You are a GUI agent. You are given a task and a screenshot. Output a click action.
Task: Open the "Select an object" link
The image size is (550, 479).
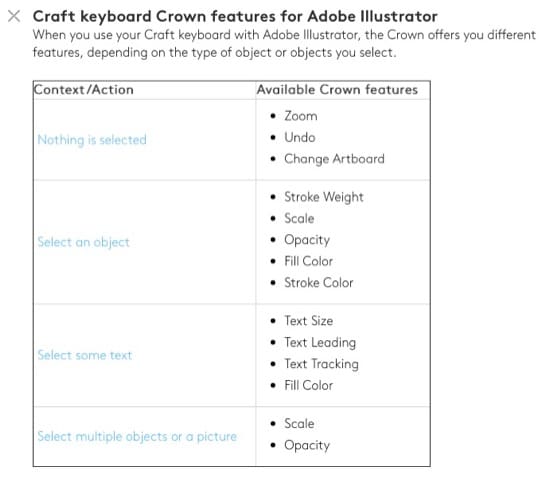[x=83, y=242]
